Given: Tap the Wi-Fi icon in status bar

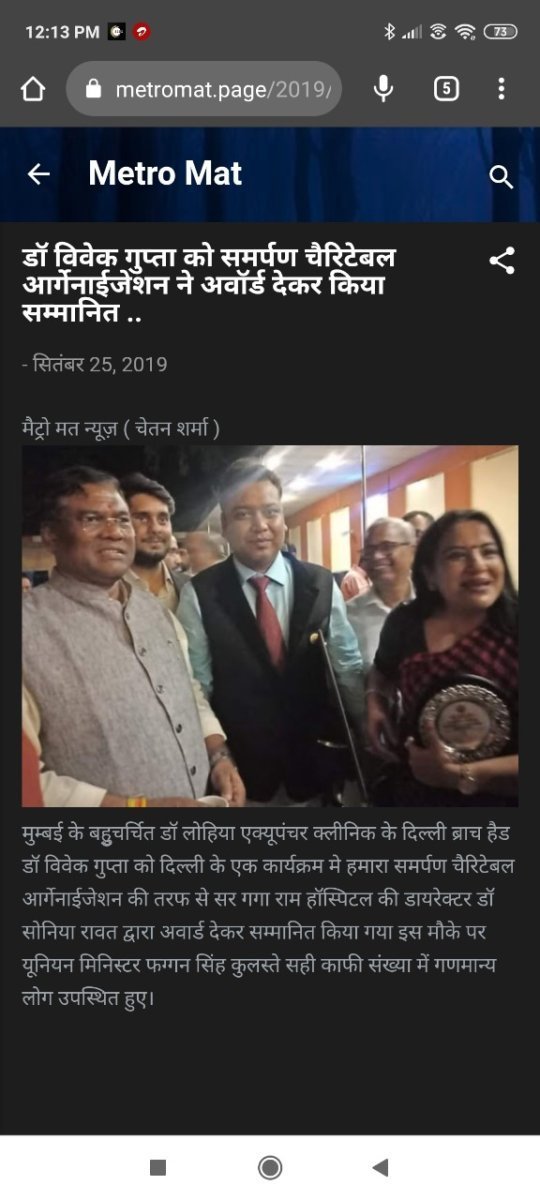Looking at the screenshot, I should tap(465, 32).
